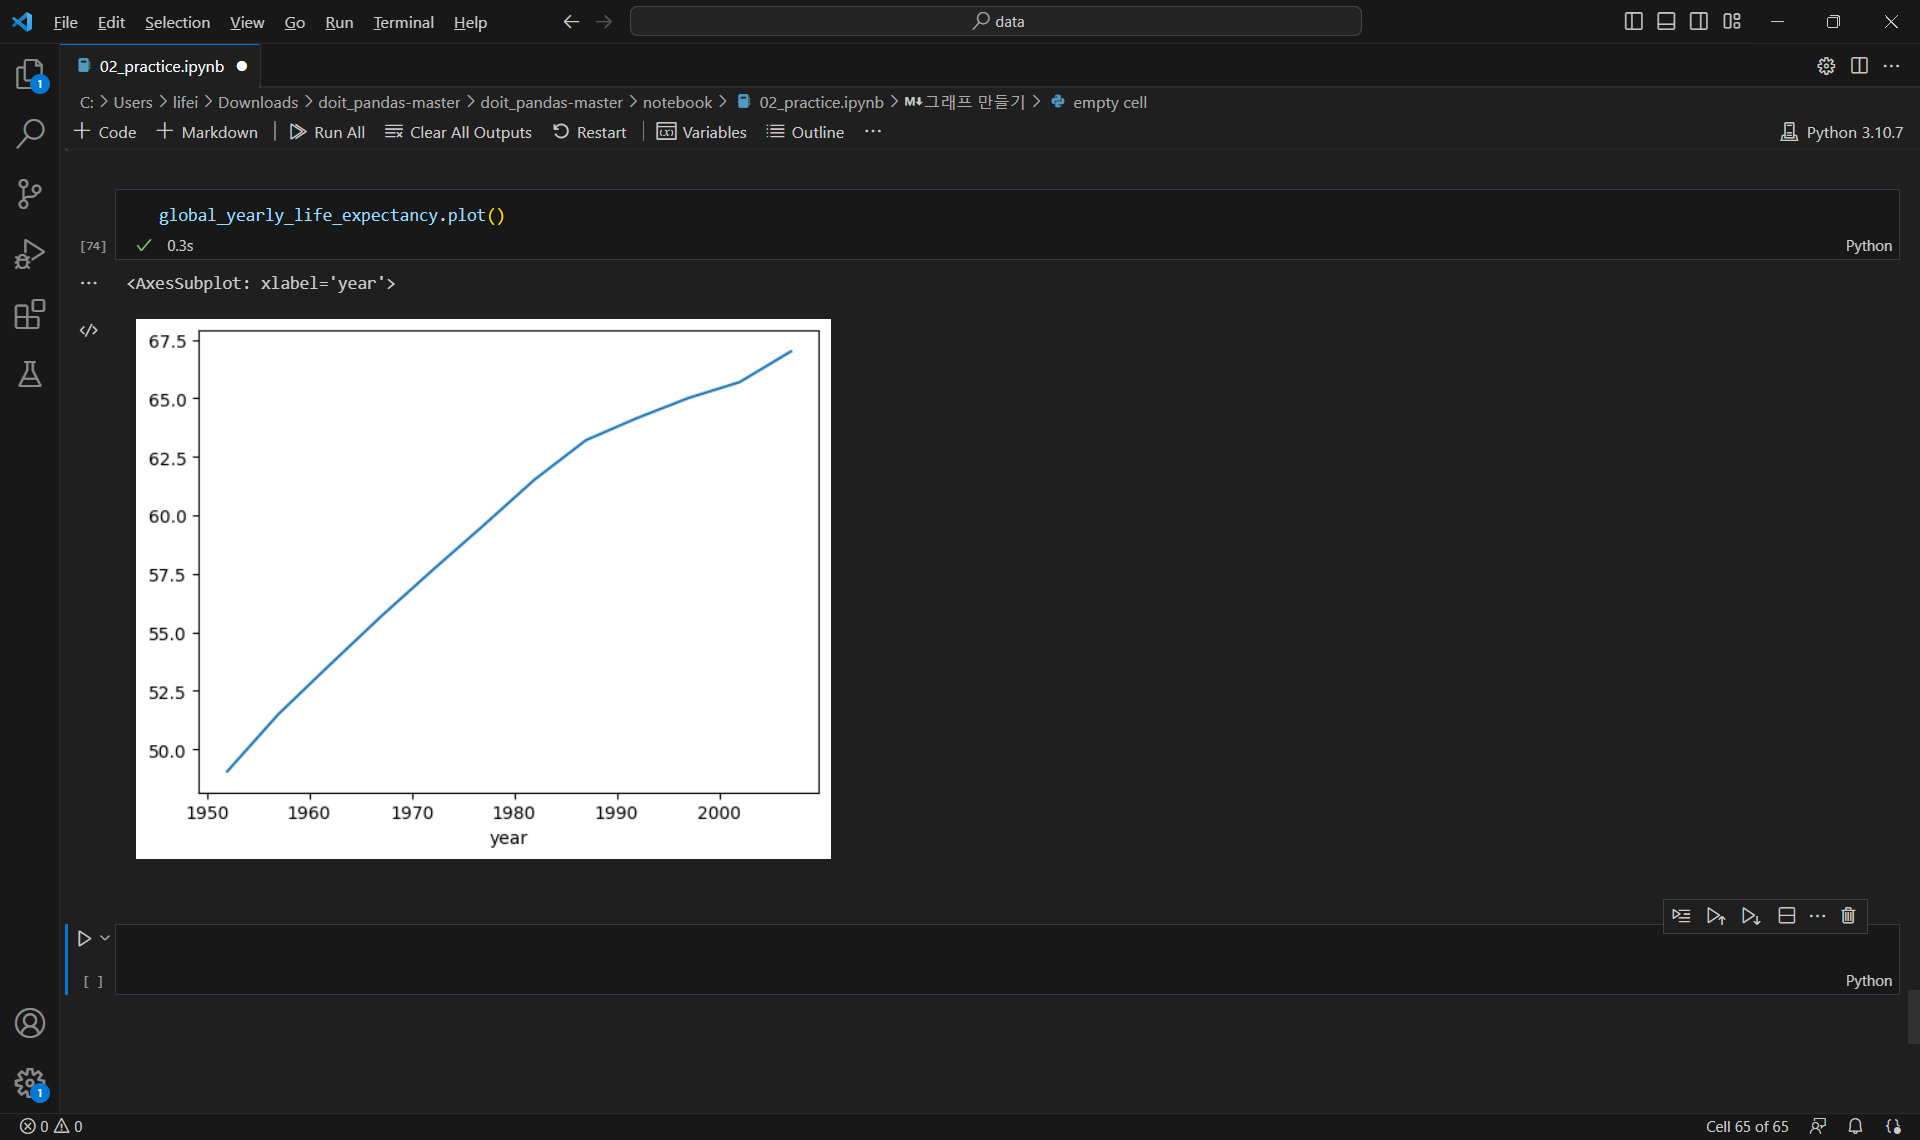1920x1140 pixels.
Task: Click Execute Above Cells icon
Action: click(x=1715, y=916)
